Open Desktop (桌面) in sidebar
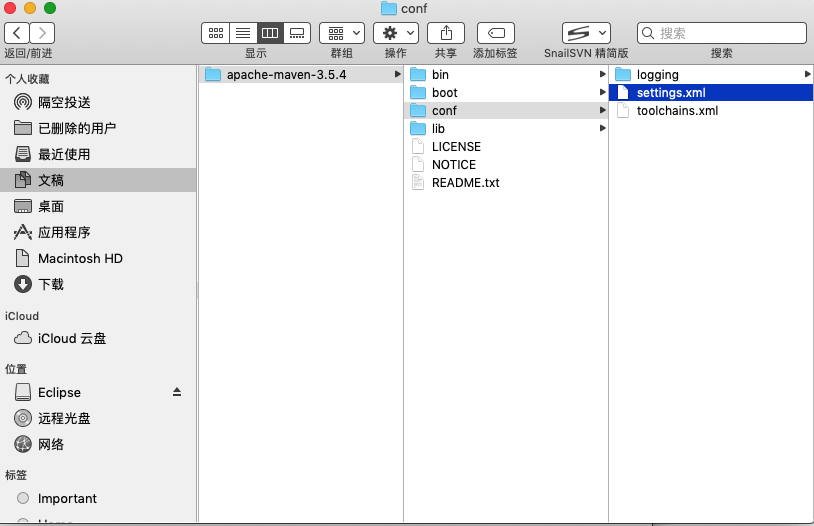The width and height of the screenshot is (814, 526). pyautogui.click(x=99, y=206)
